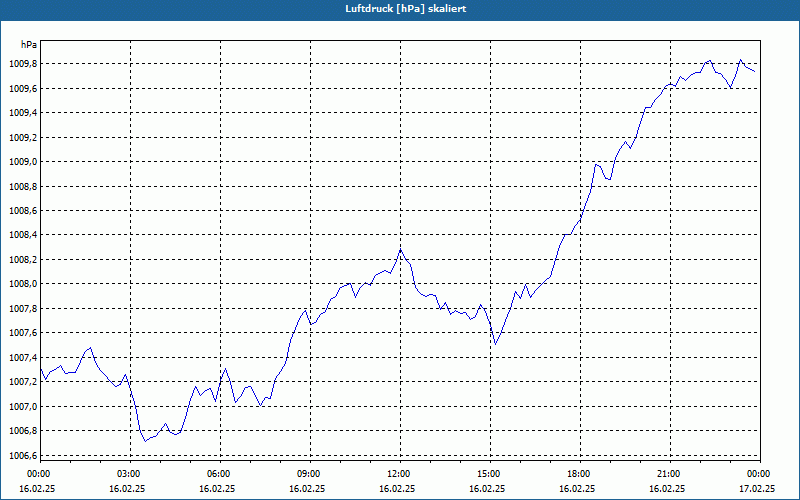Click the "16.02.25" date under 06:00
The width and height of the screenshot is (800, 500).
pyautogui.click(x=217, y=488)
